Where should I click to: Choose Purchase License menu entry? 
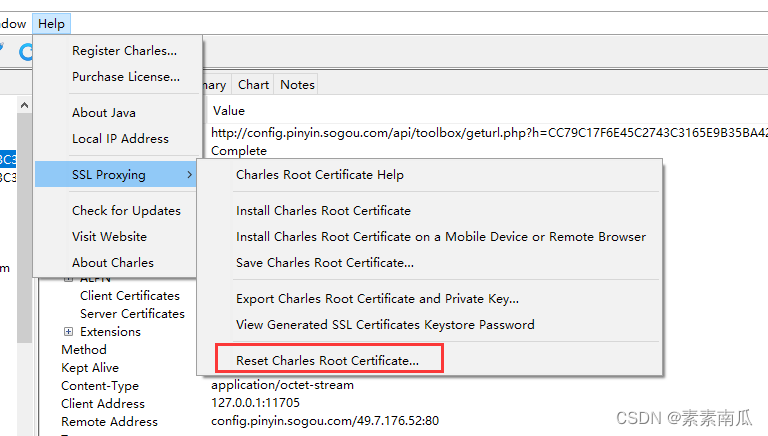[126, 76]
